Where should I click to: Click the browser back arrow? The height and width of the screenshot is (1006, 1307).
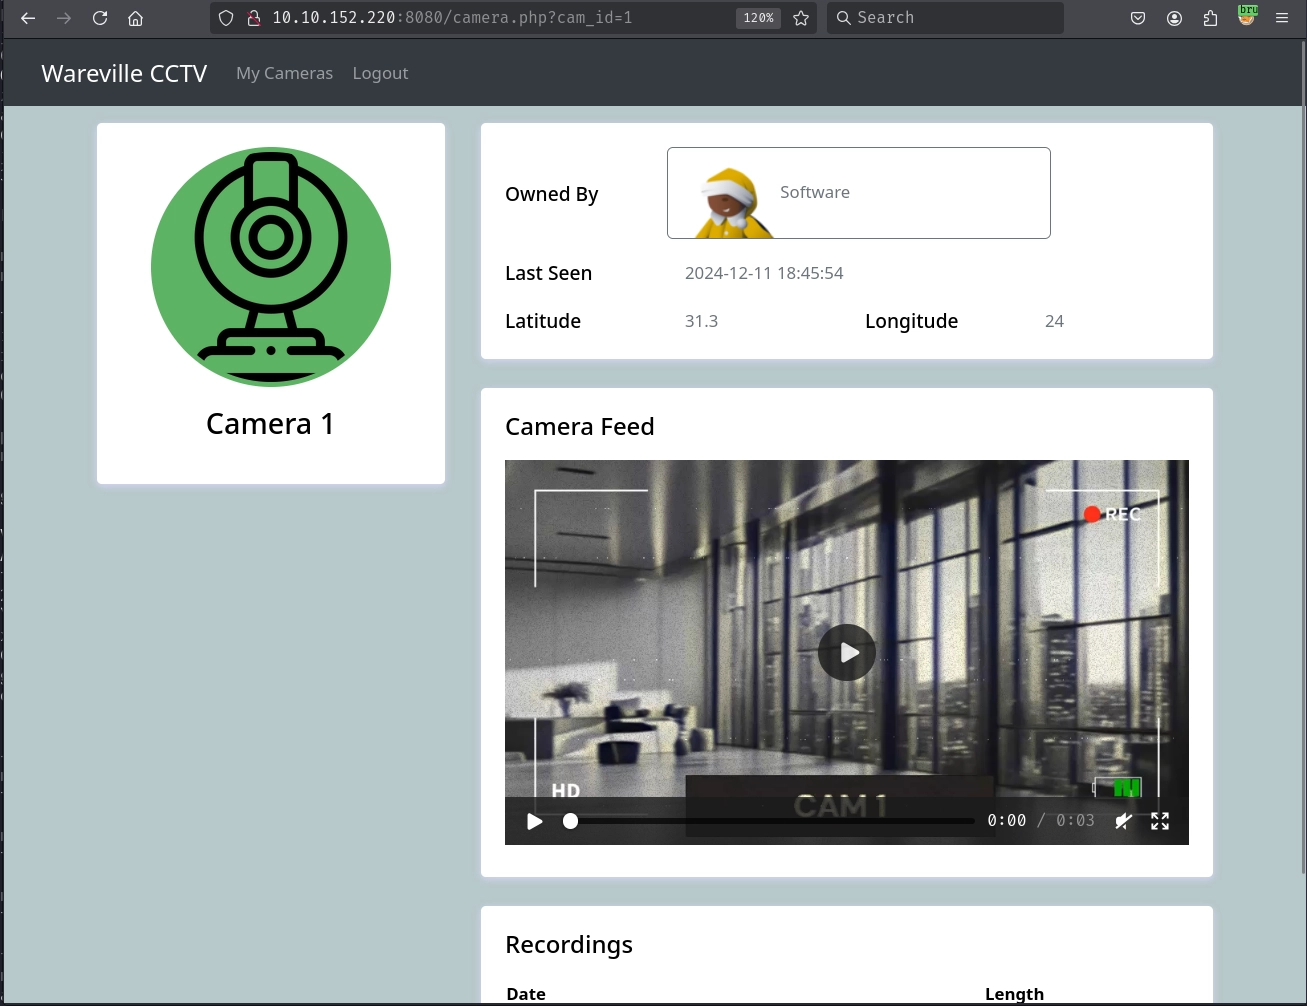click(28, 18)
